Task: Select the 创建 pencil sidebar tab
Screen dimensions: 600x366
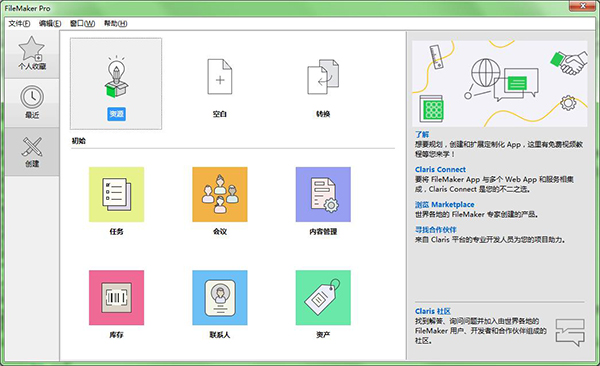Action: [x=32, y=152]
